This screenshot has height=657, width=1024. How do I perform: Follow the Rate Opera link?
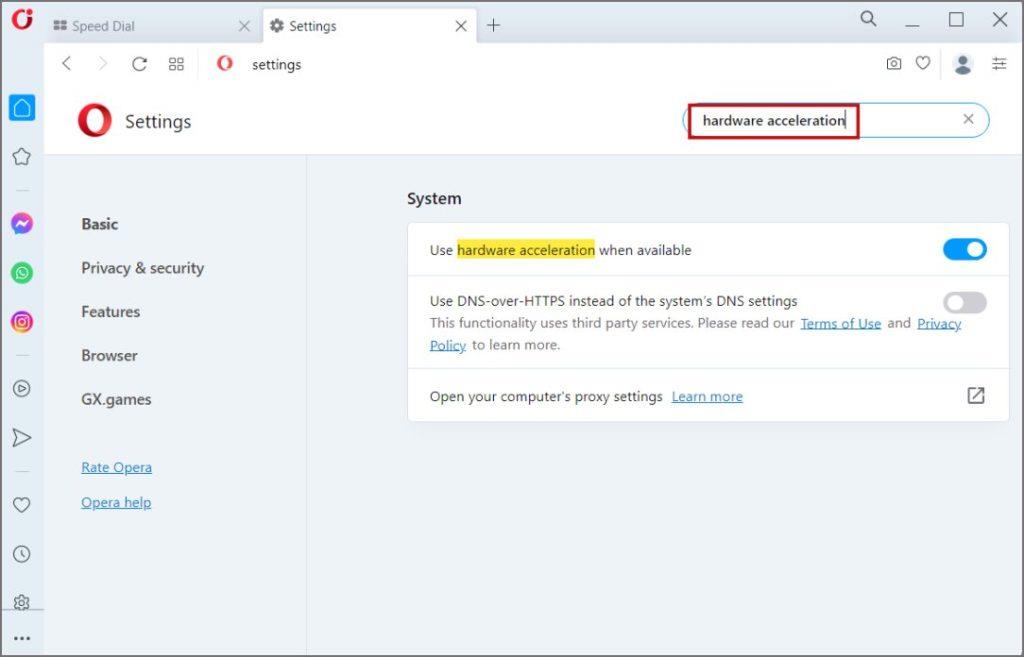[x=116, y=467]
